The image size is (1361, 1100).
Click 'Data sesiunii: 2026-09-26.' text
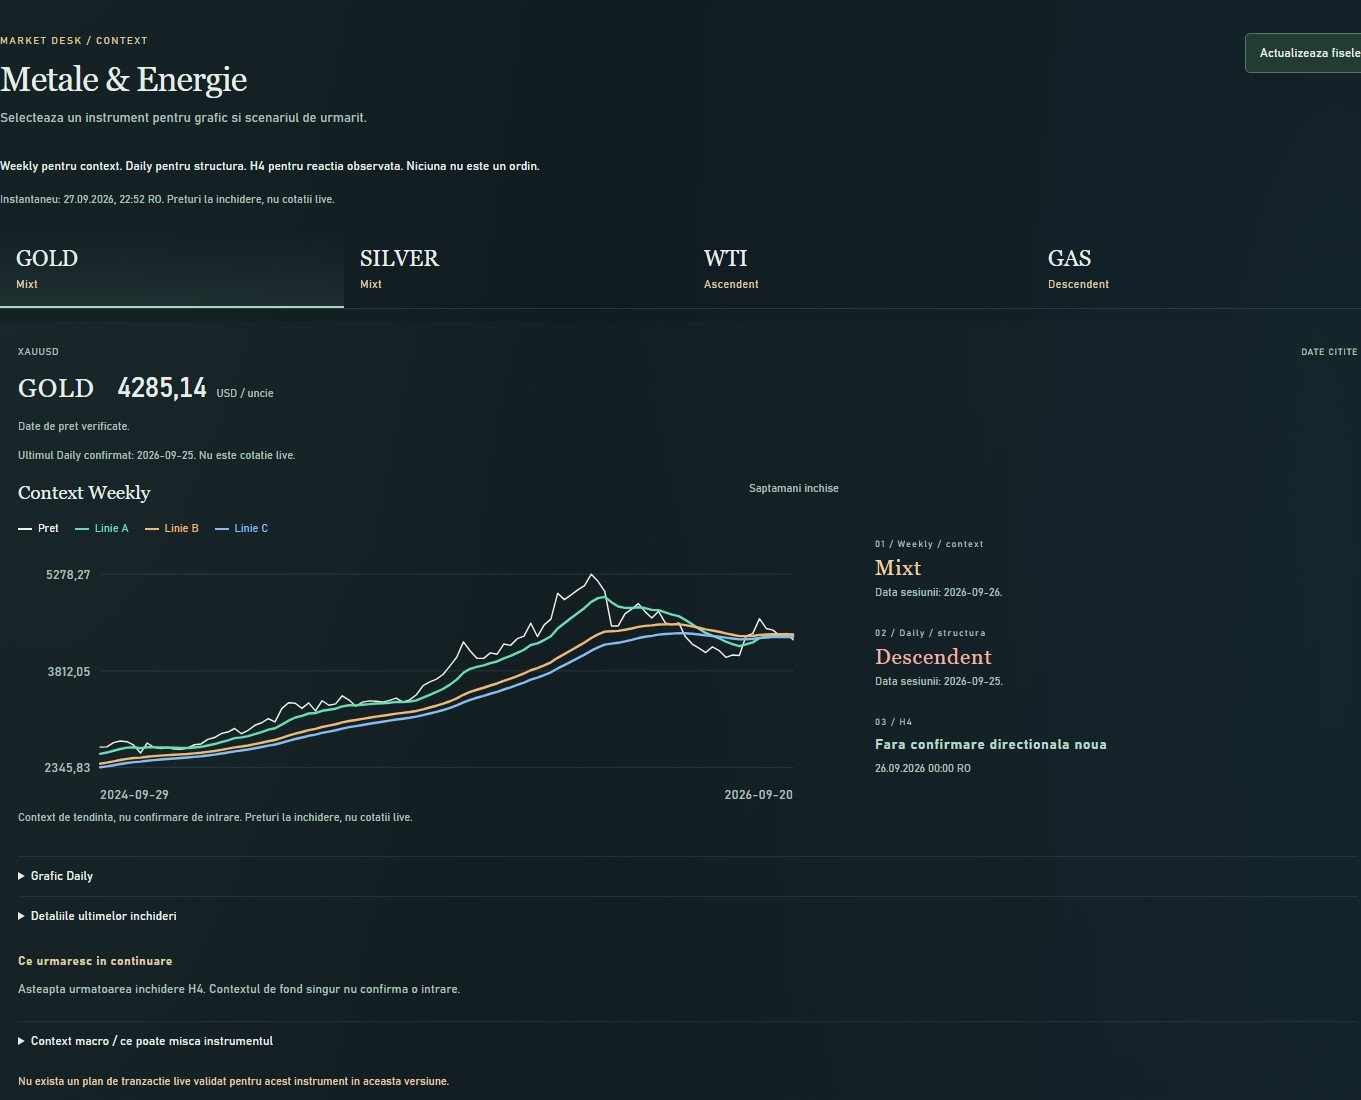point(939,593)
